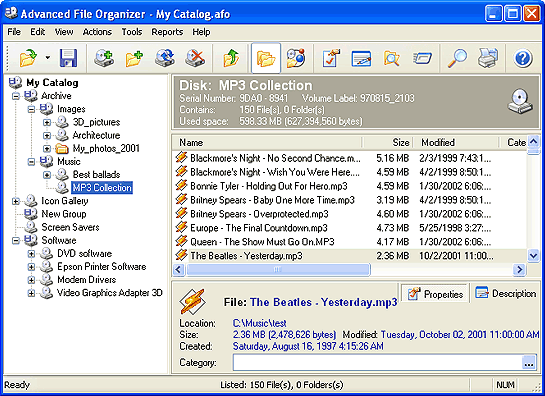Open the Actions menu
Viewport: 545px width, 396px height.
pyautogui.click(x=97, y=32)
